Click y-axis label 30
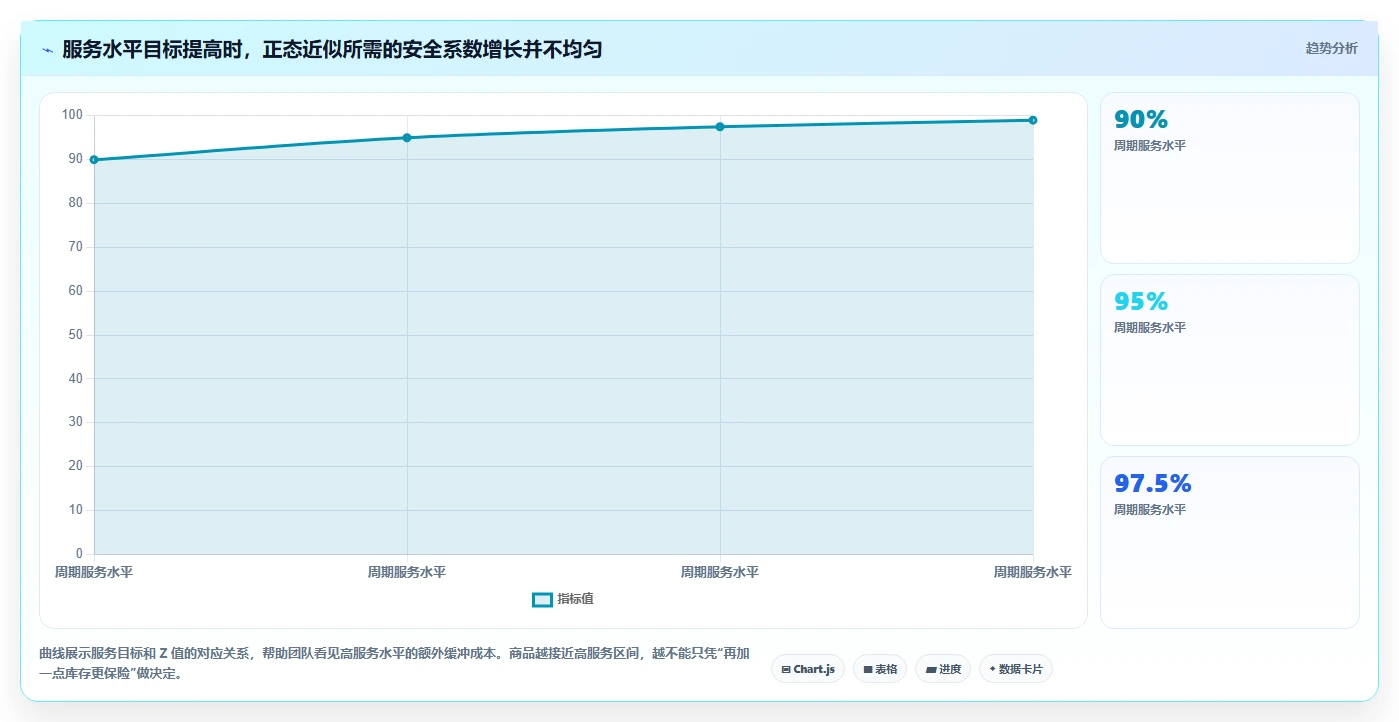The height and width of the screenshot is (722, 1399). point(76,422)
